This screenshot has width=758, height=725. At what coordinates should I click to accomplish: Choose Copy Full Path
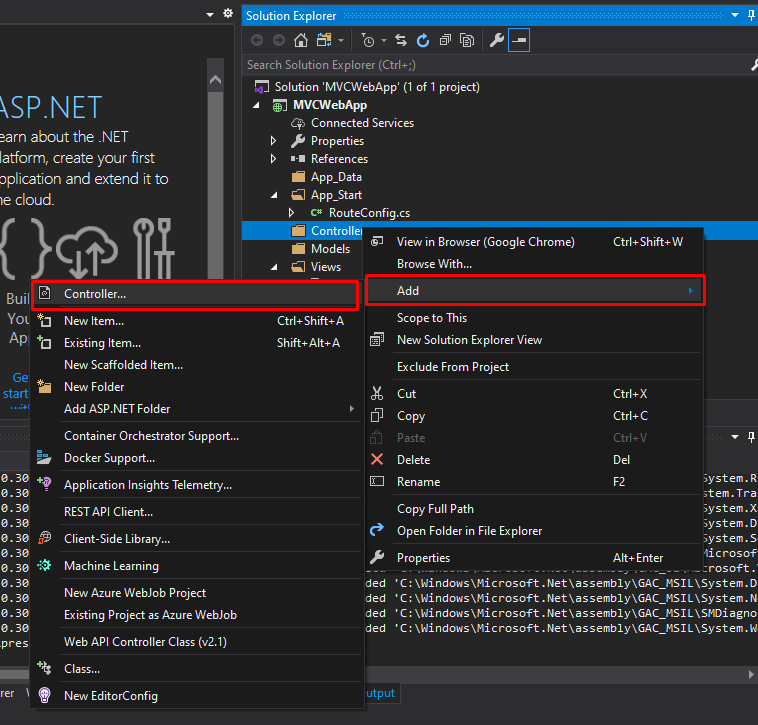tap(534, 508)
